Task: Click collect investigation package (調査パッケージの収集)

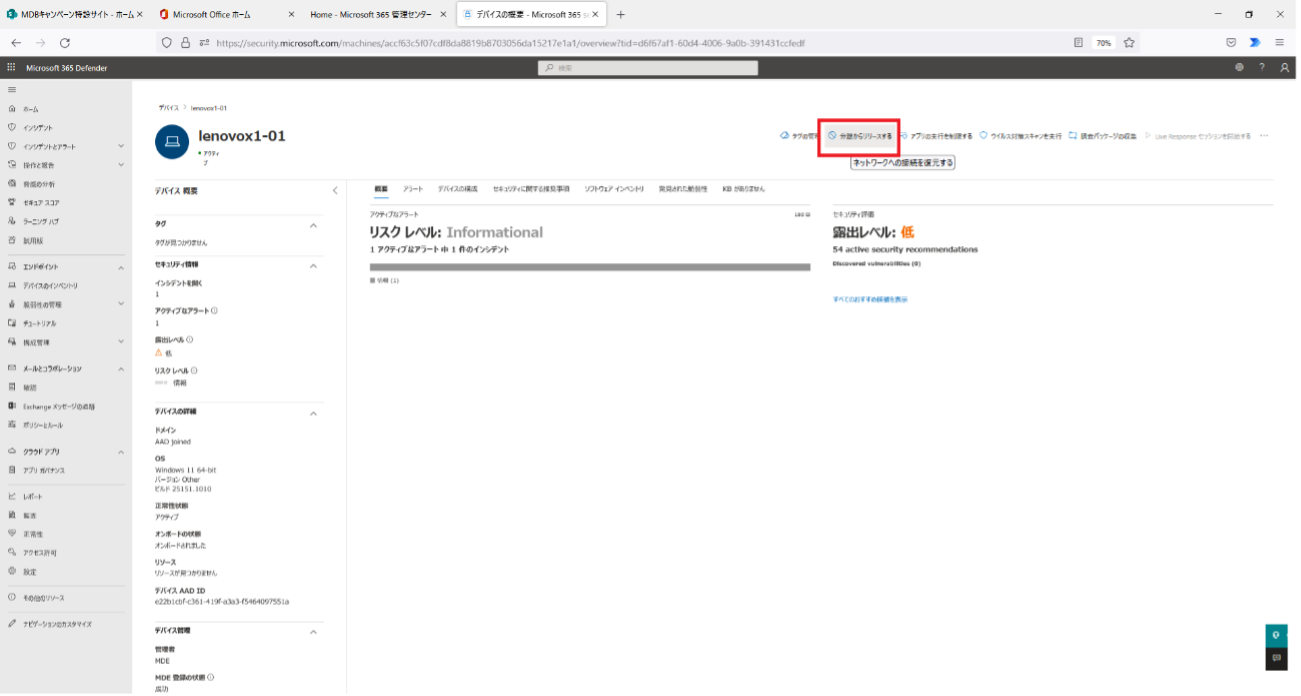Action: 1102,136
